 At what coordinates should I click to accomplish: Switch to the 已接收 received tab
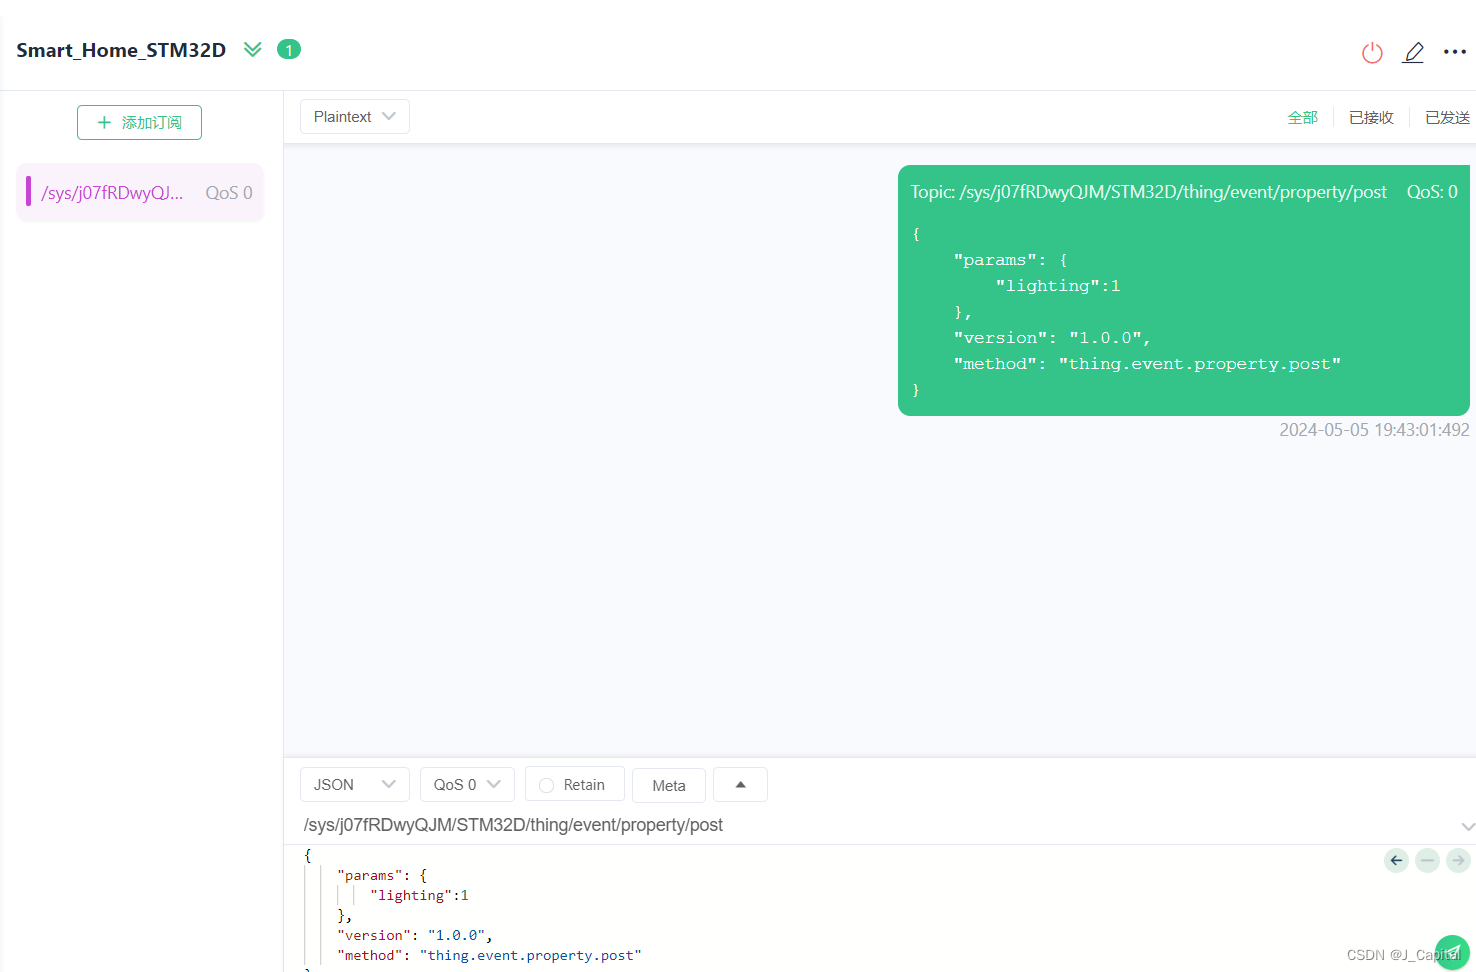click(1371, 117)
